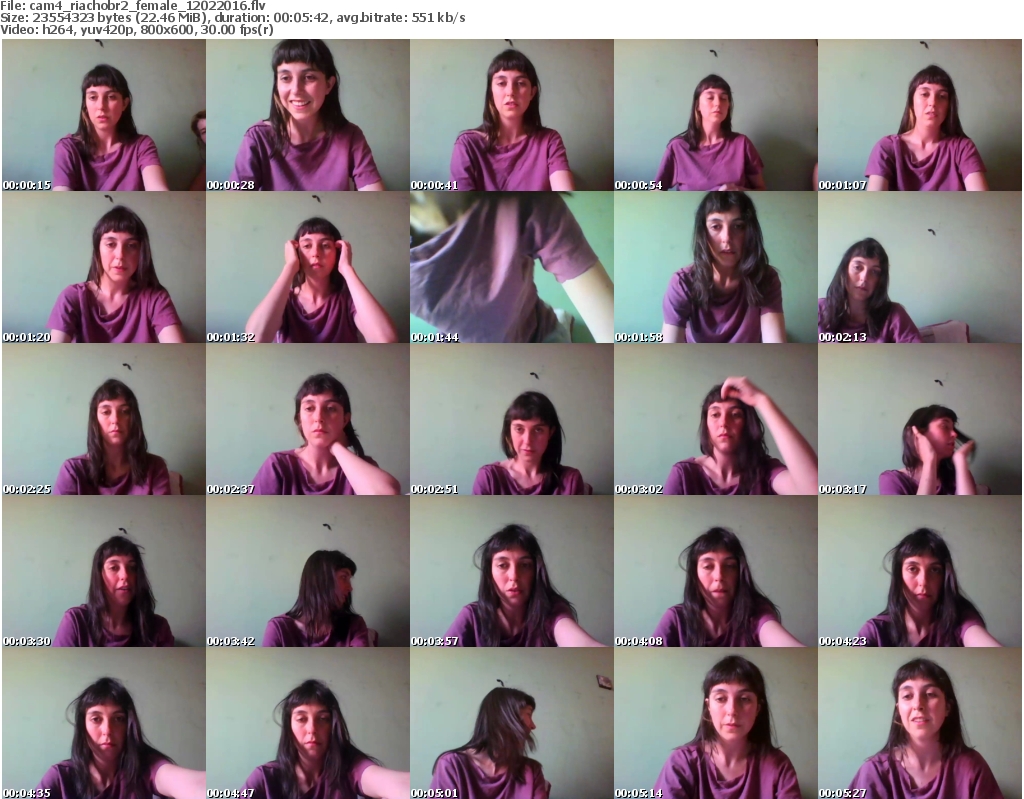The width and height of the screenshot is (1024, 799).
Task: Select the thumbnail stamped 00:05:27
Action: click(920, 723)
